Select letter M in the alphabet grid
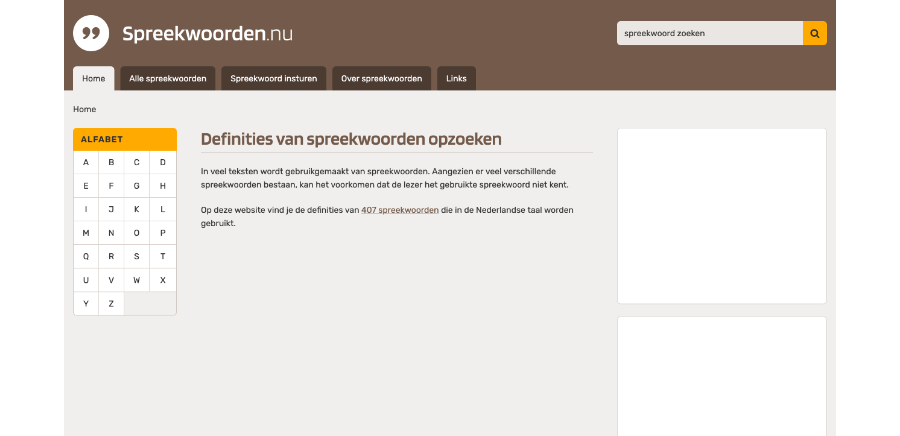 tap(86, 233)
